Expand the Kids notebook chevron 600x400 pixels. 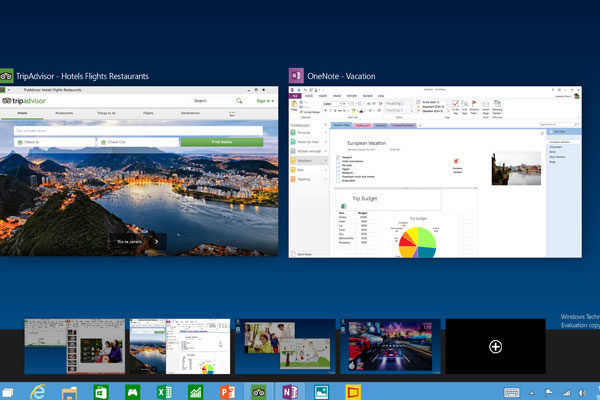tap(326, 170)
